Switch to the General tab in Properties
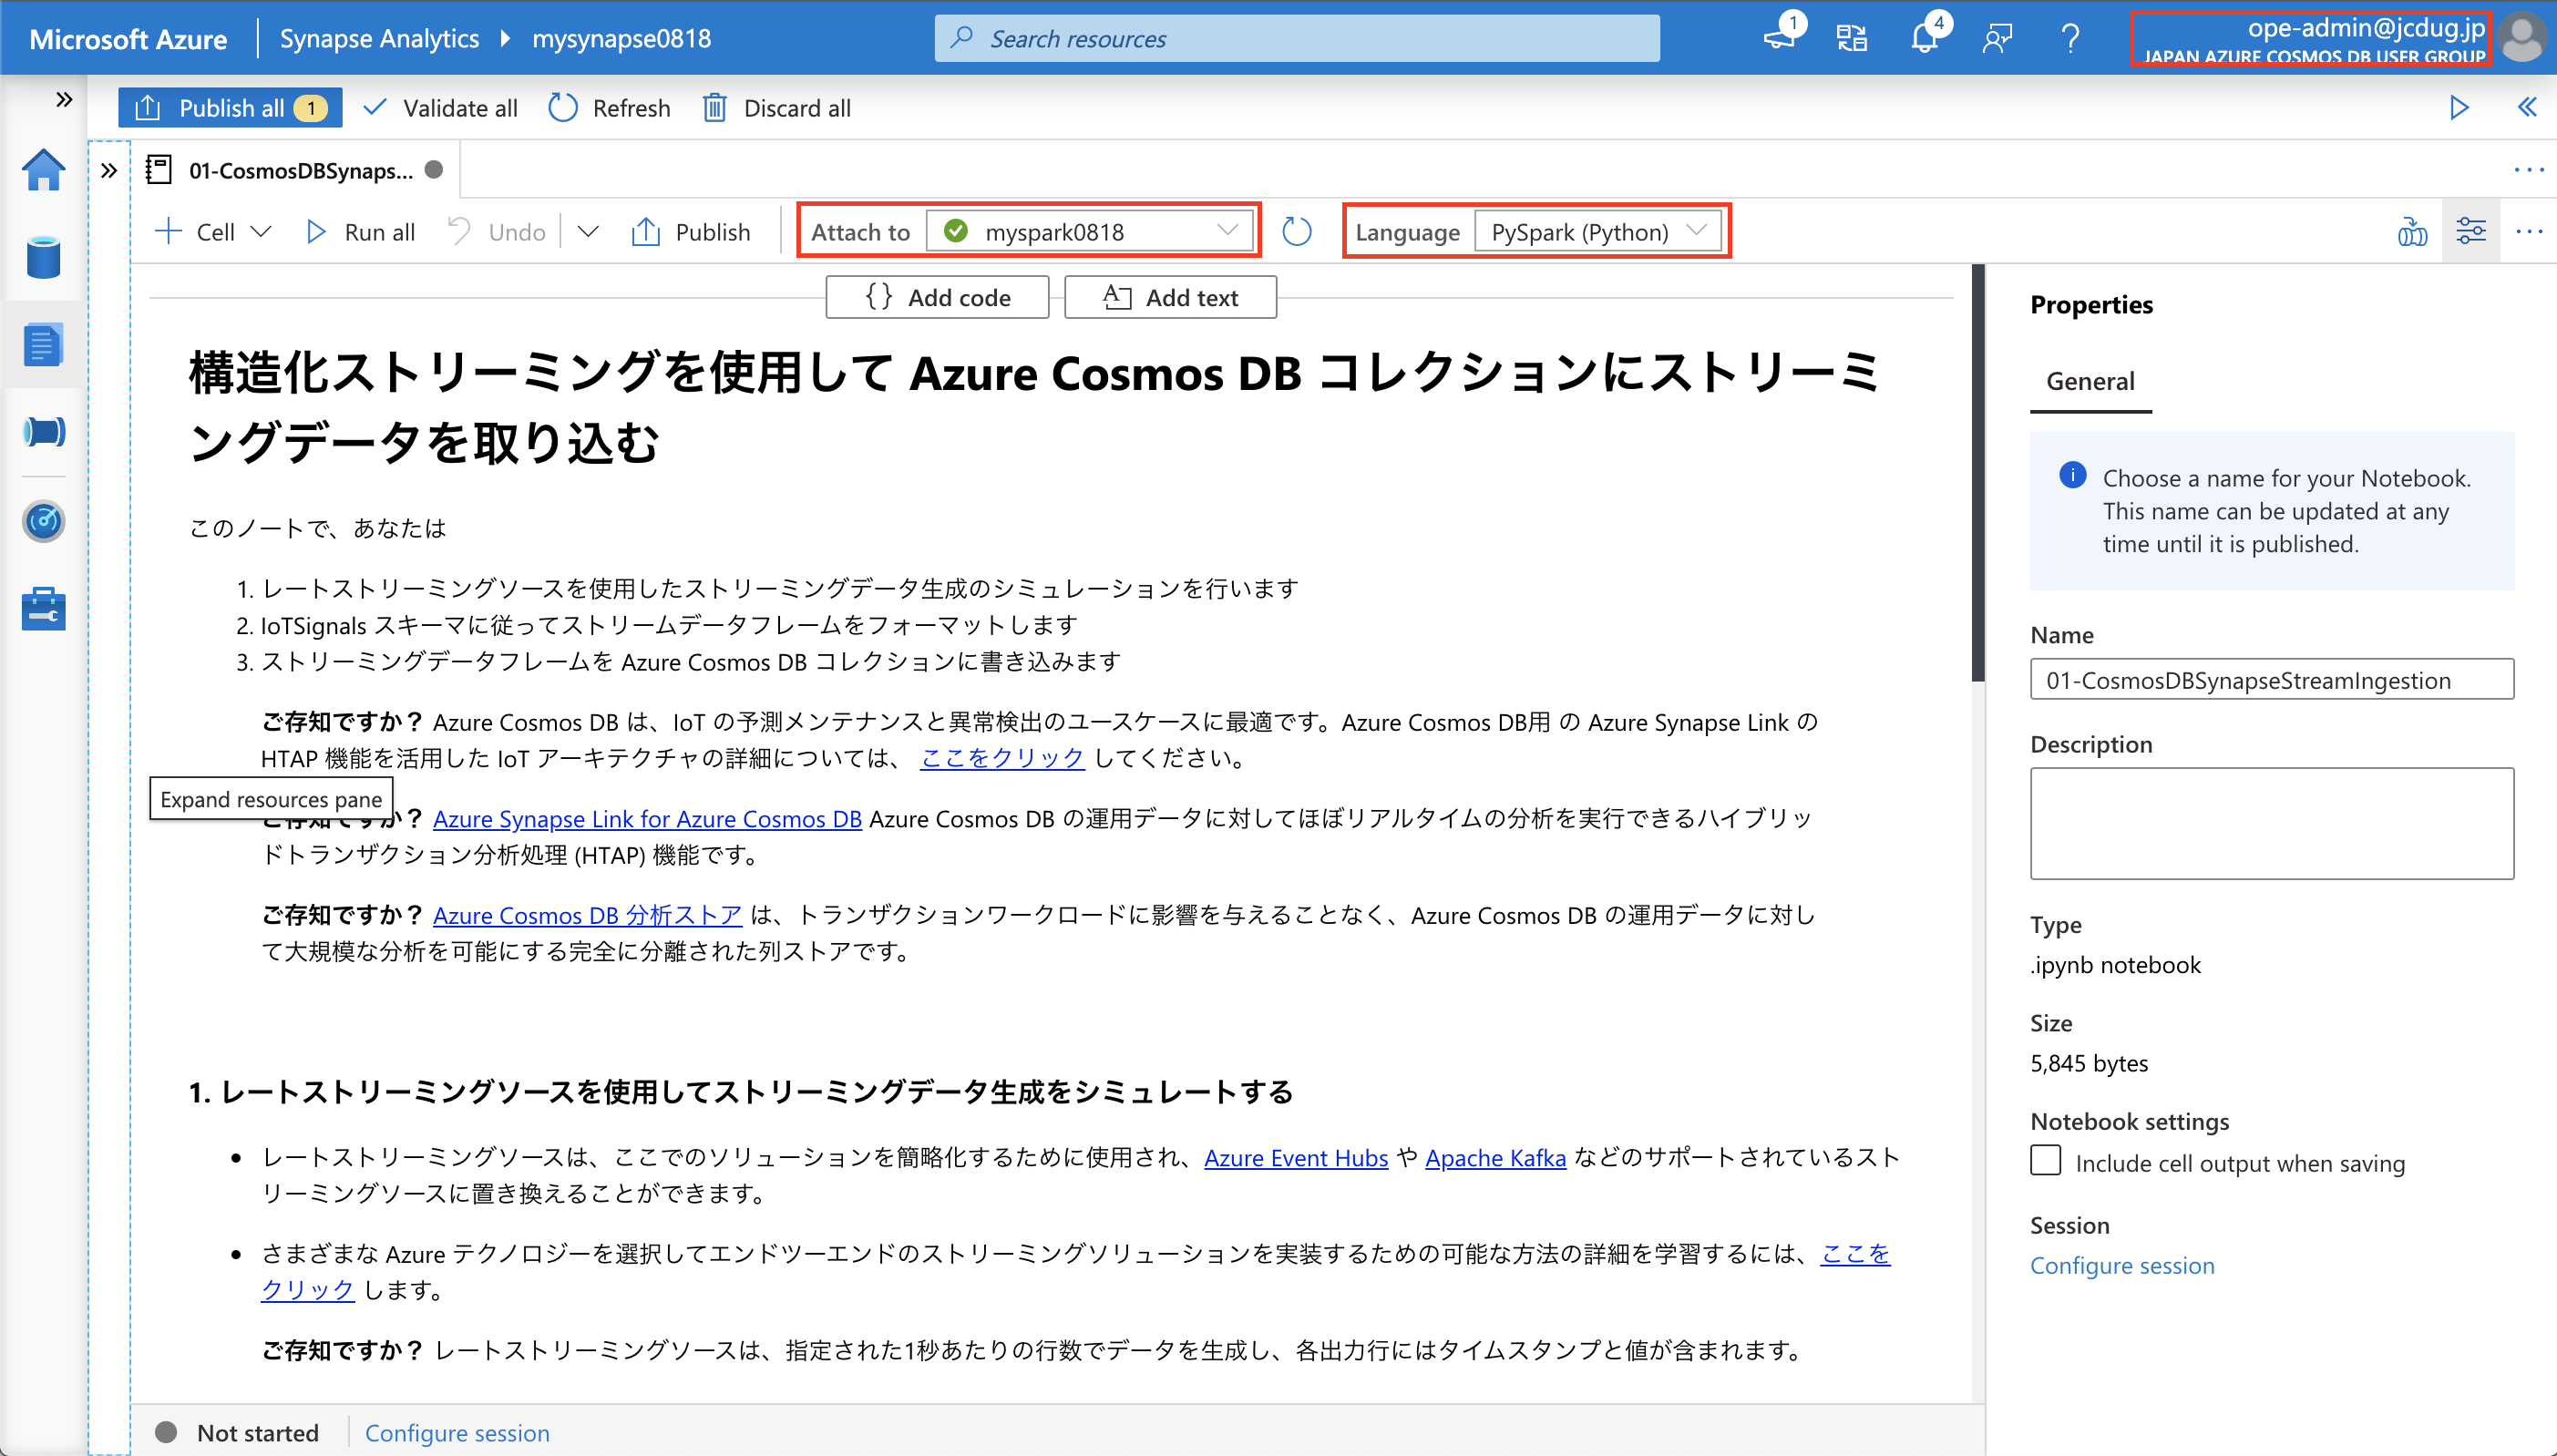This screenshot has height=1456, width=2557. click(2091, 381)
